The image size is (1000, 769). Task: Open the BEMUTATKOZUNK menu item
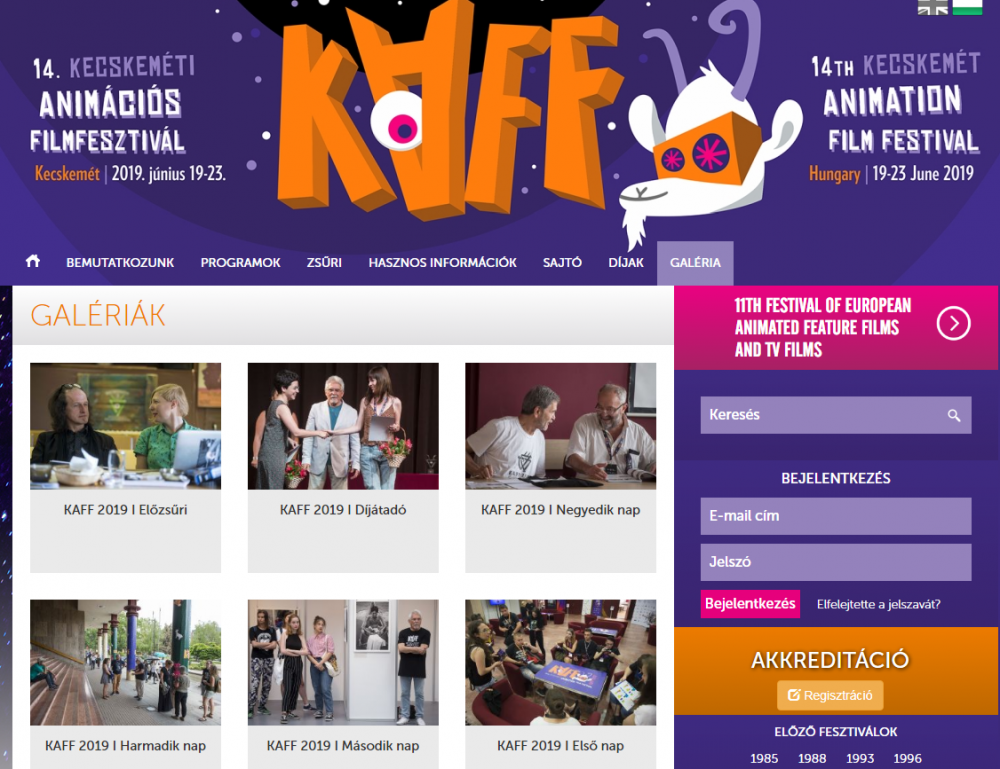point(120,263)
